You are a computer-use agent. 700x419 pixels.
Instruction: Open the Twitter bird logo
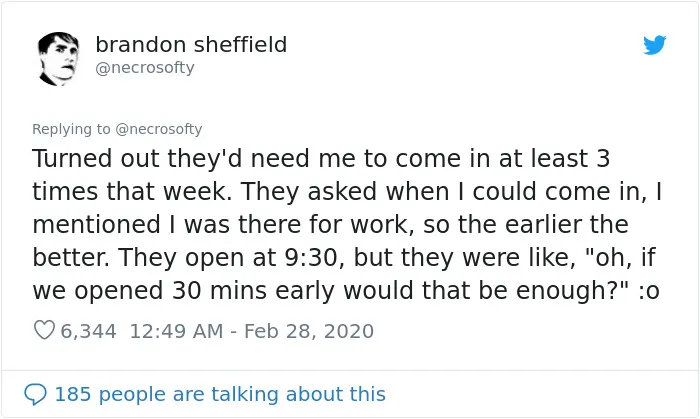pyautogui.click(x=654, y=45)
